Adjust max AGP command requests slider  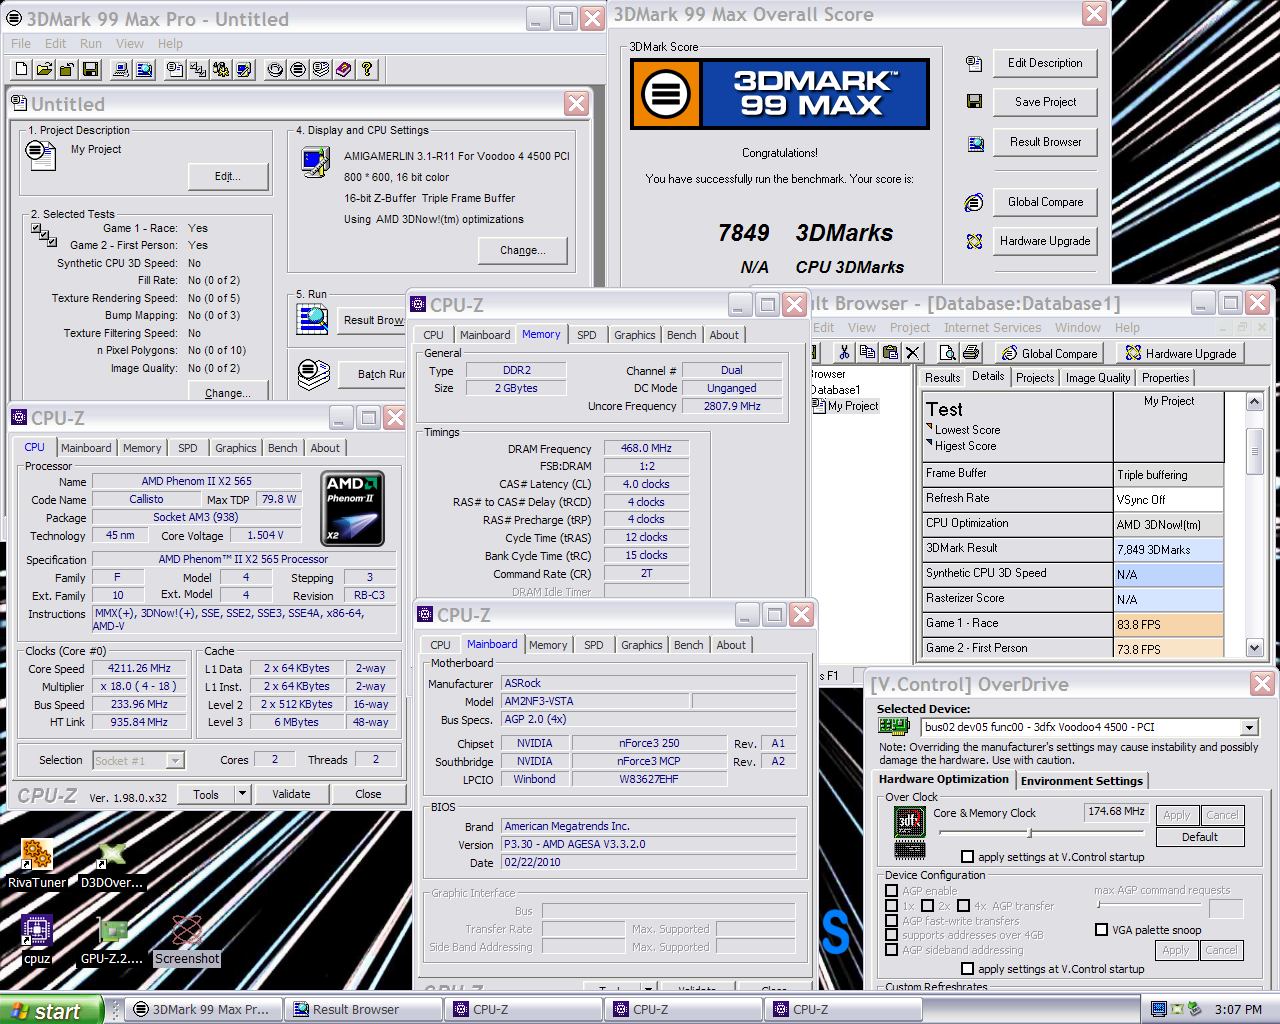tap(1098, 905)
